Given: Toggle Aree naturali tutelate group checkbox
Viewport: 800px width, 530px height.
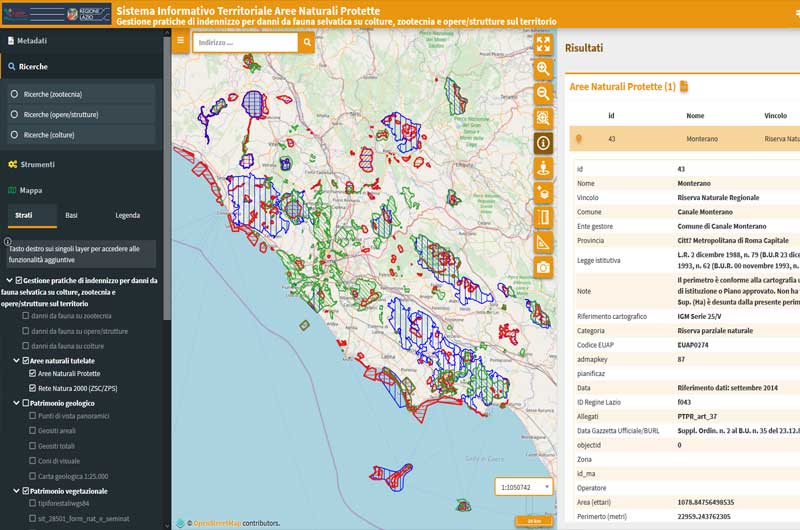Looking at the screenshot, I should [26, 360].
